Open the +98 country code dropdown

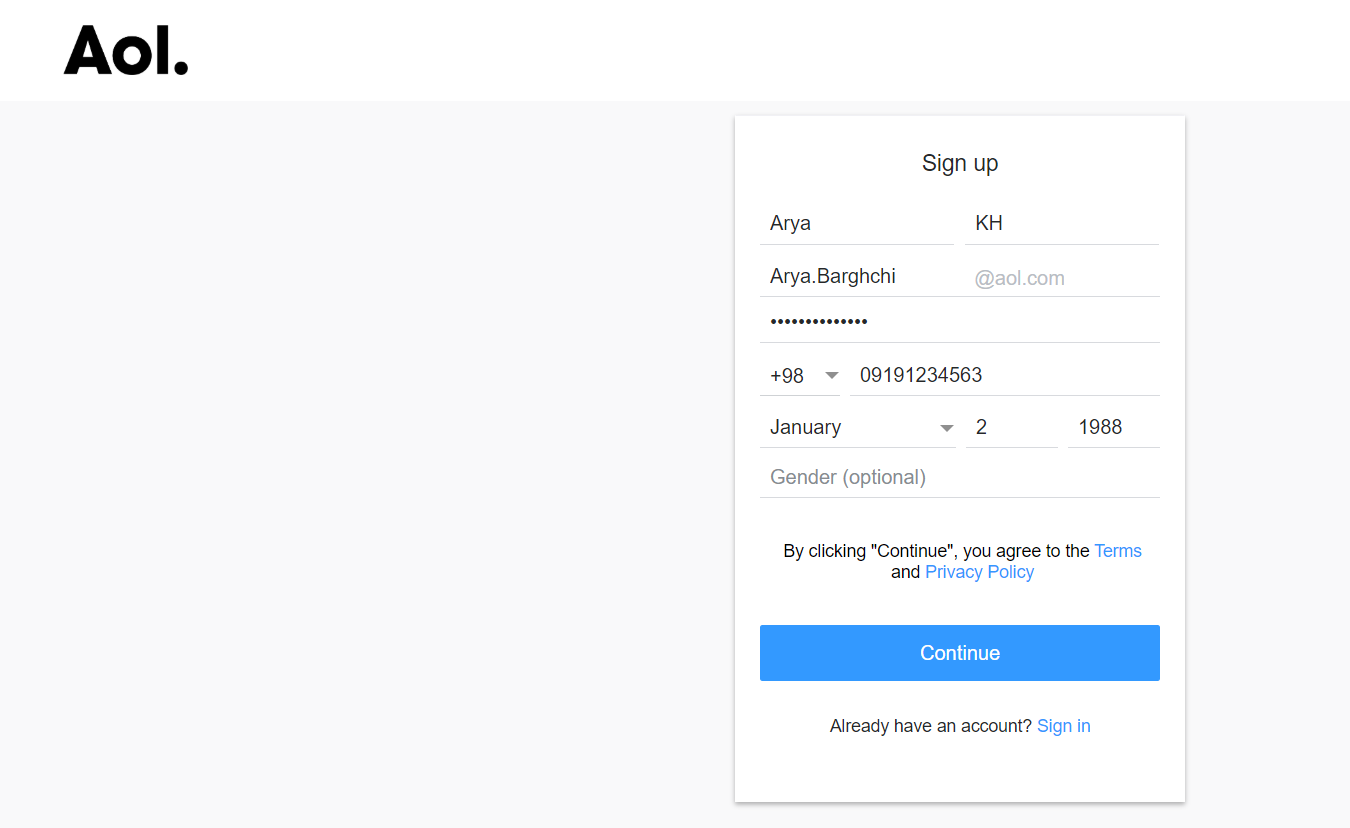800,375
